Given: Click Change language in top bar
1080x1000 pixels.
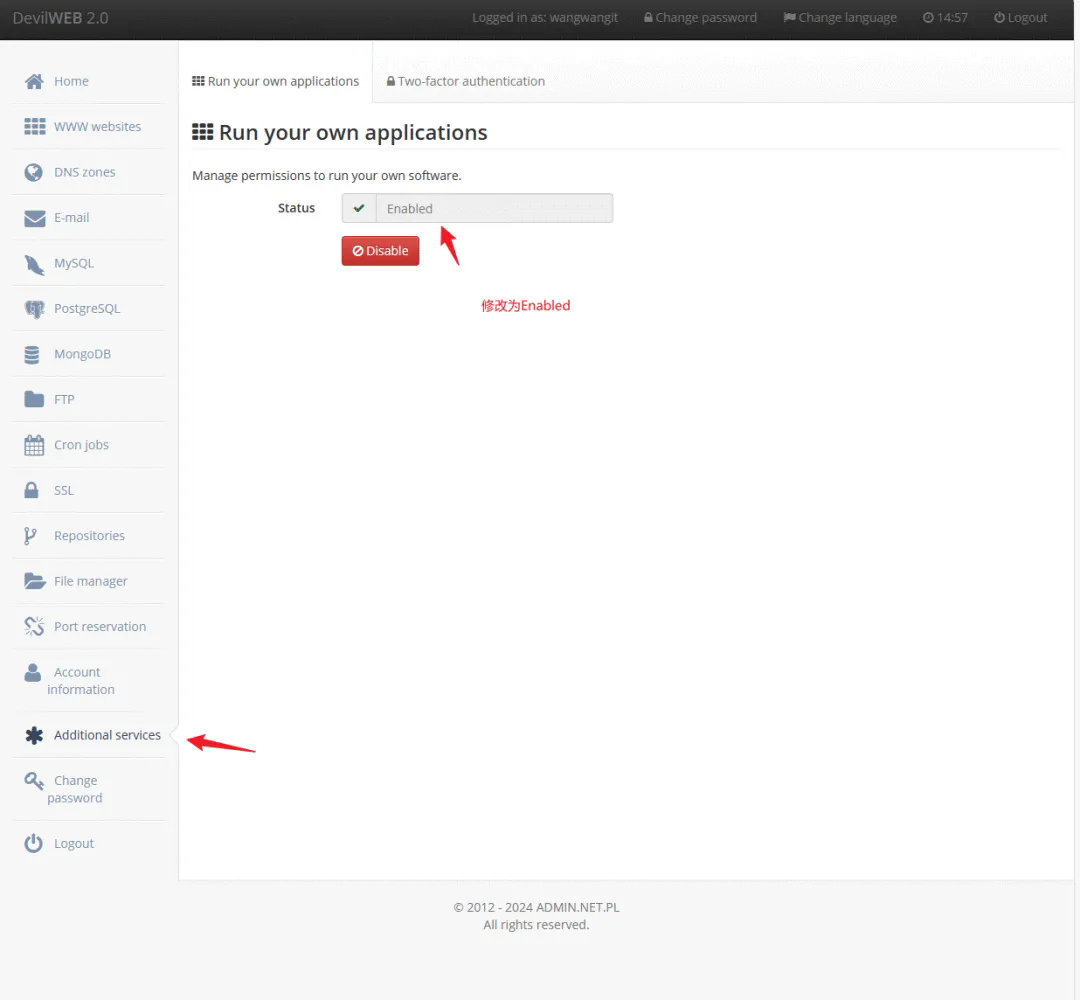Looking at the screenshot, I should 840,18.
